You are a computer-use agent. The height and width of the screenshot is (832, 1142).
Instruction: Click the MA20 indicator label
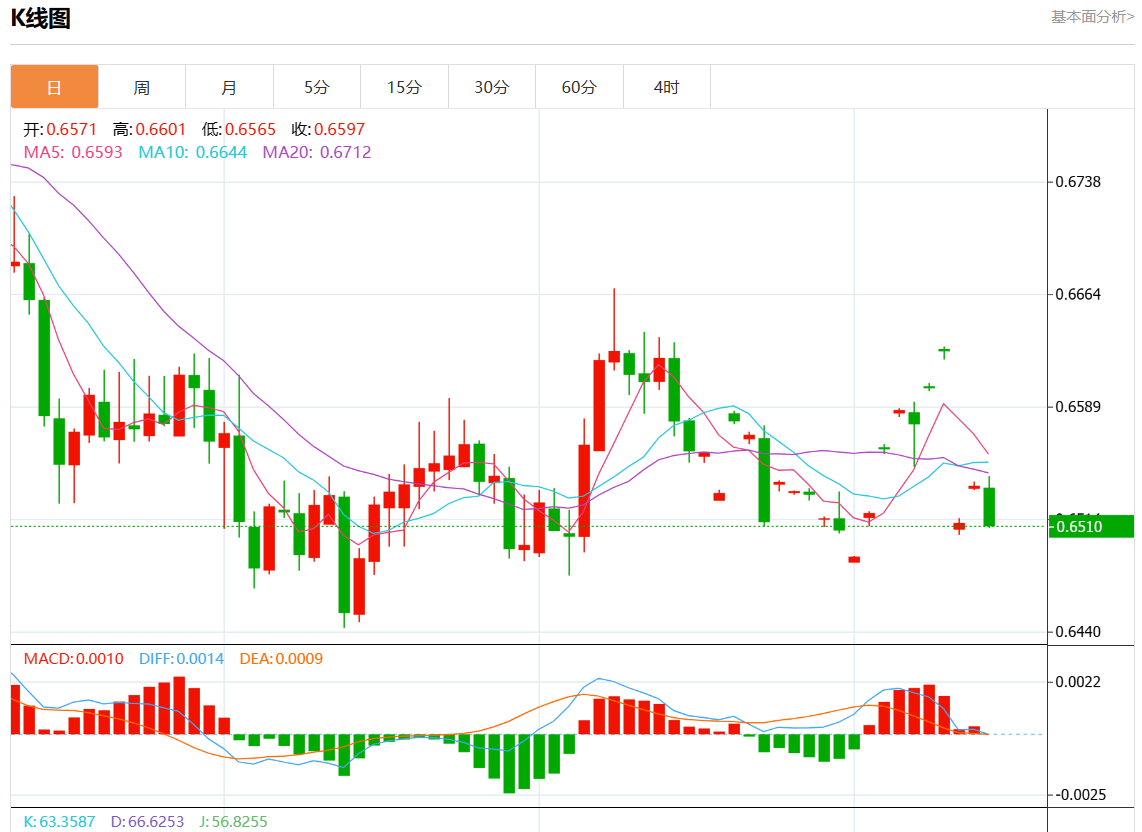coord(316,152)
